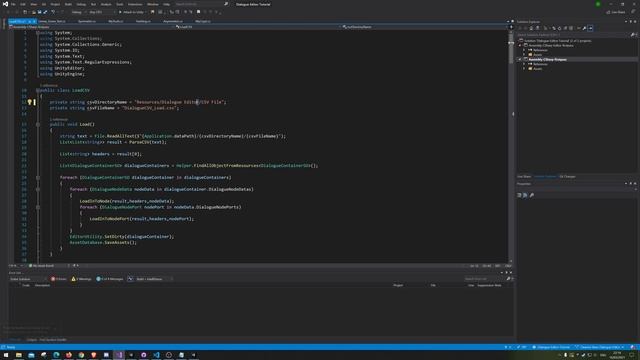This screenshot has width=640, height=360.
Task: Open File Explorer from the taskbar
Action: point(19,356)
